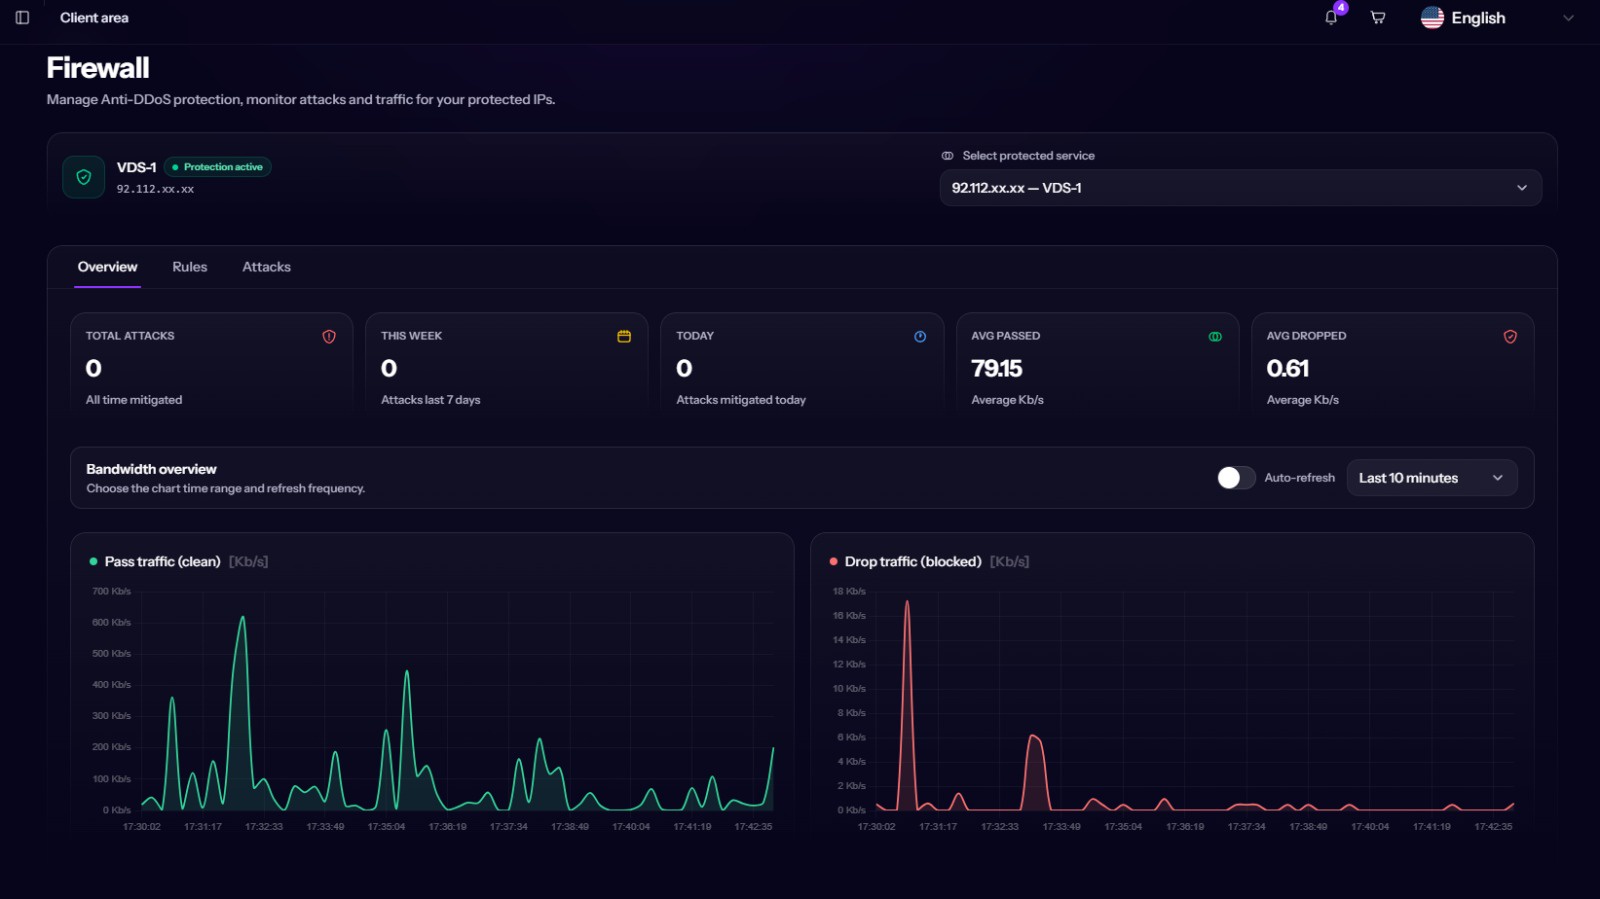Screen dimensions: 1600x899
Task: Open the shopping cart
Action: pyautogui.click(x=1378, y=18)
